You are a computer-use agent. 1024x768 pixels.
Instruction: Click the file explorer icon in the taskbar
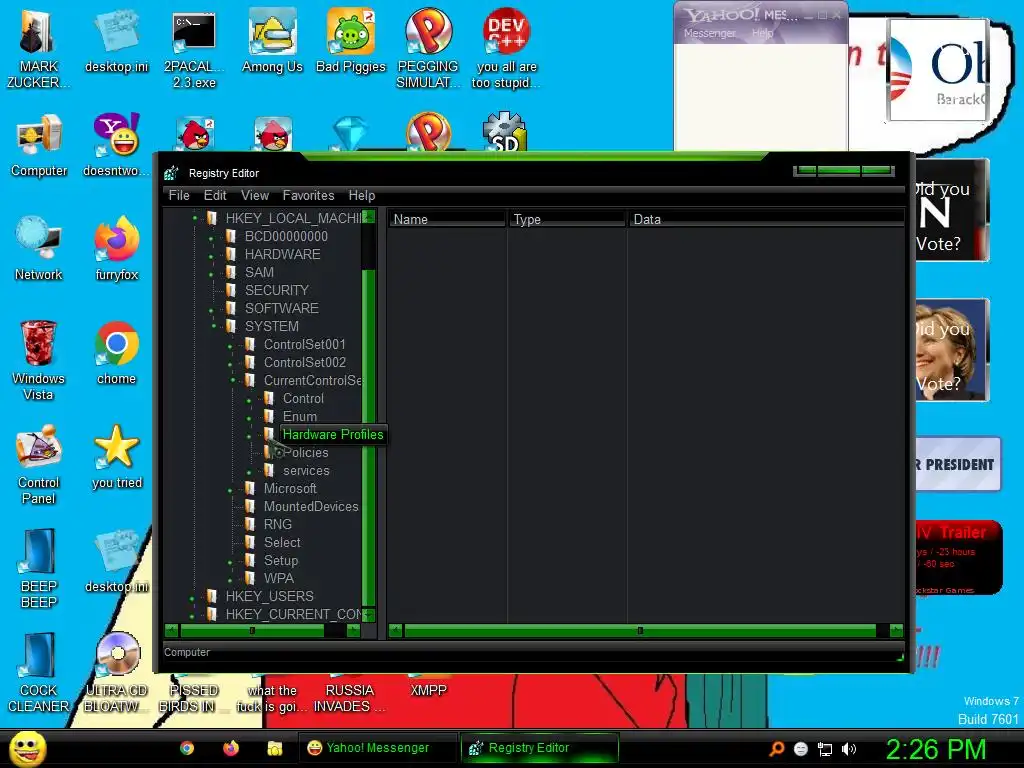coord(274,748)
